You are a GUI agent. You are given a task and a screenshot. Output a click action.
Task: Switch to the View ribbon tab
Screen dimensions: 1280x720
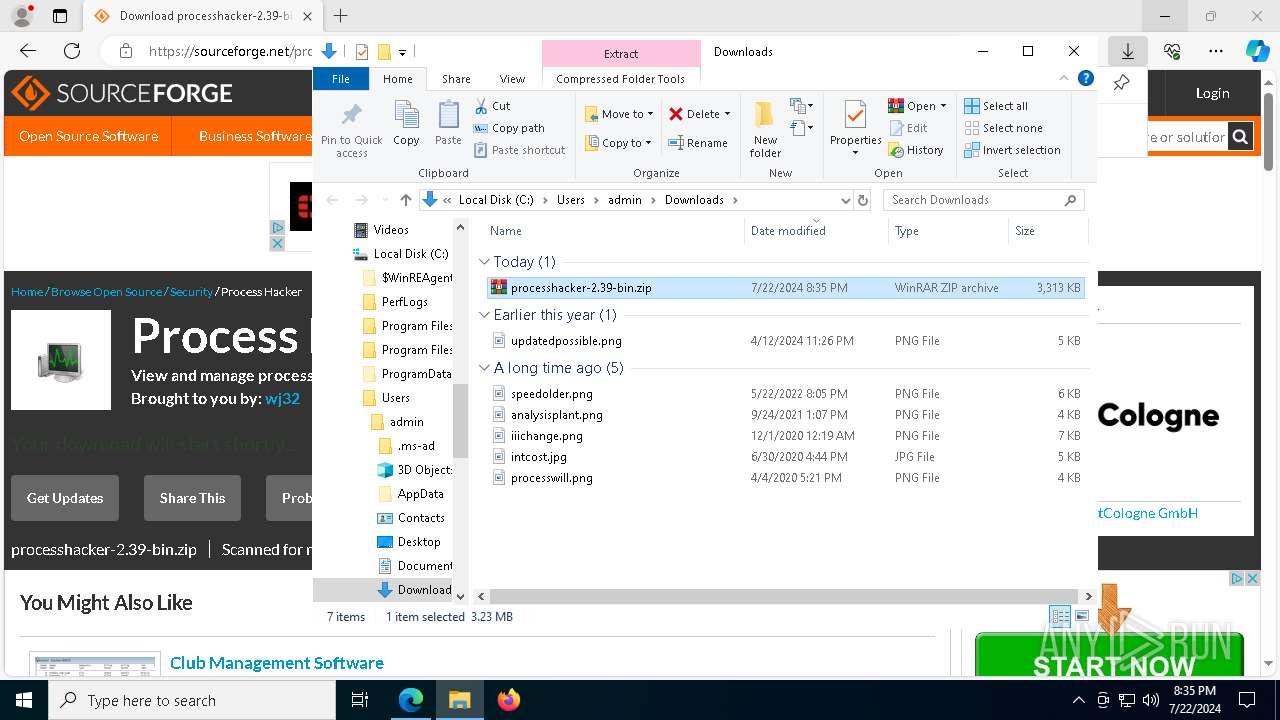coord(512,79)
